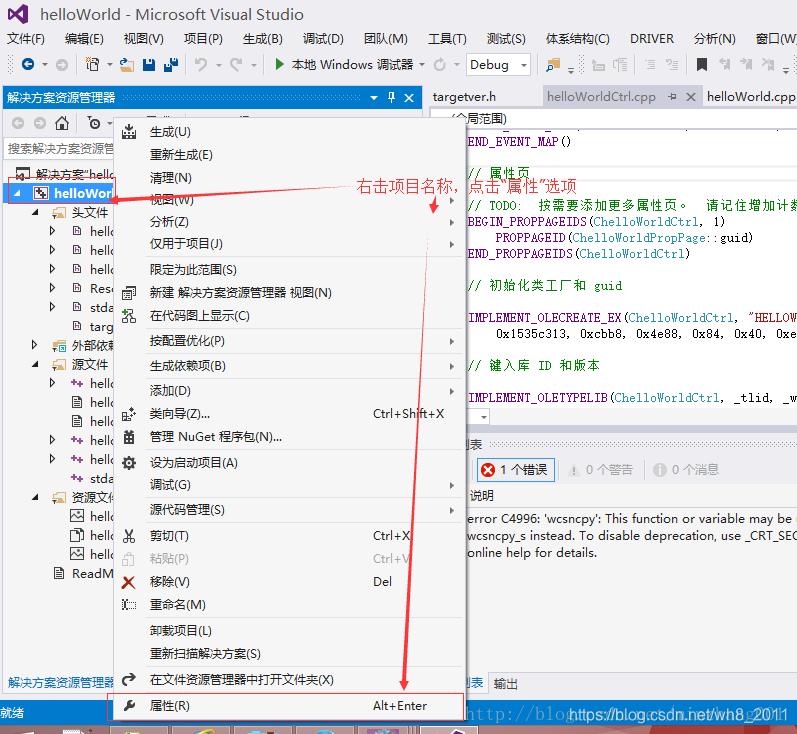
Task: Open the 分析(Z) submenu
Action: click(x=289, y=222)
